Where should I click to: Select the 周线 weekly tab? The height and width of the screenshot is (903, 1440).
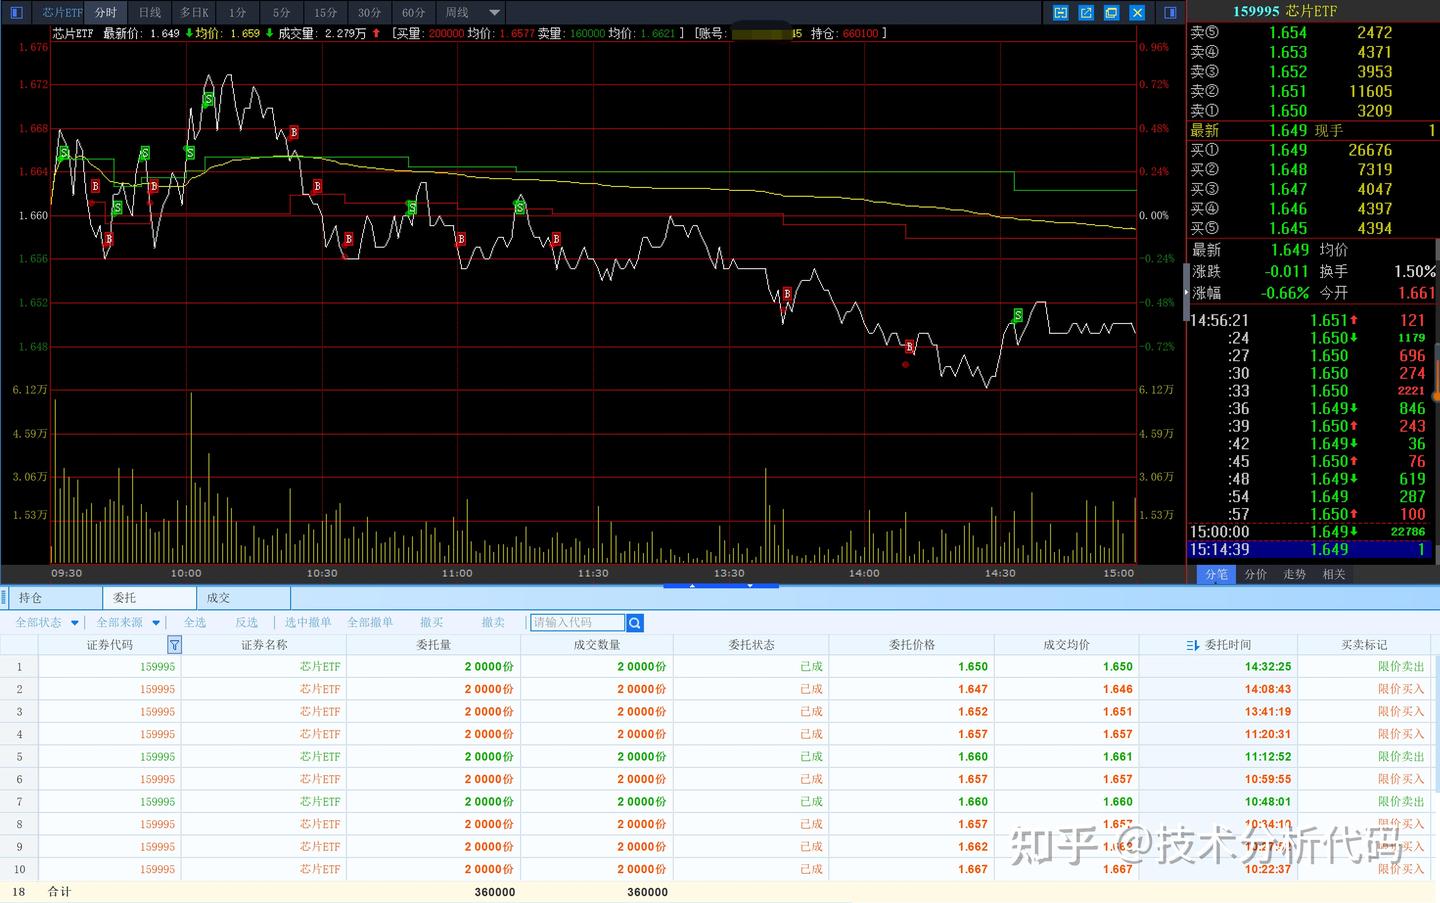(457, 12)
